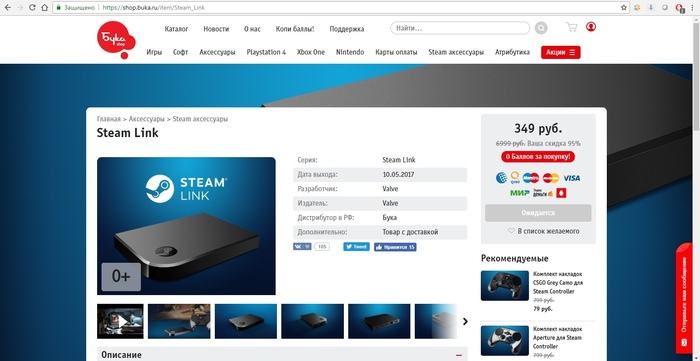Open the Акции dropdown menu

coord(561,52)
